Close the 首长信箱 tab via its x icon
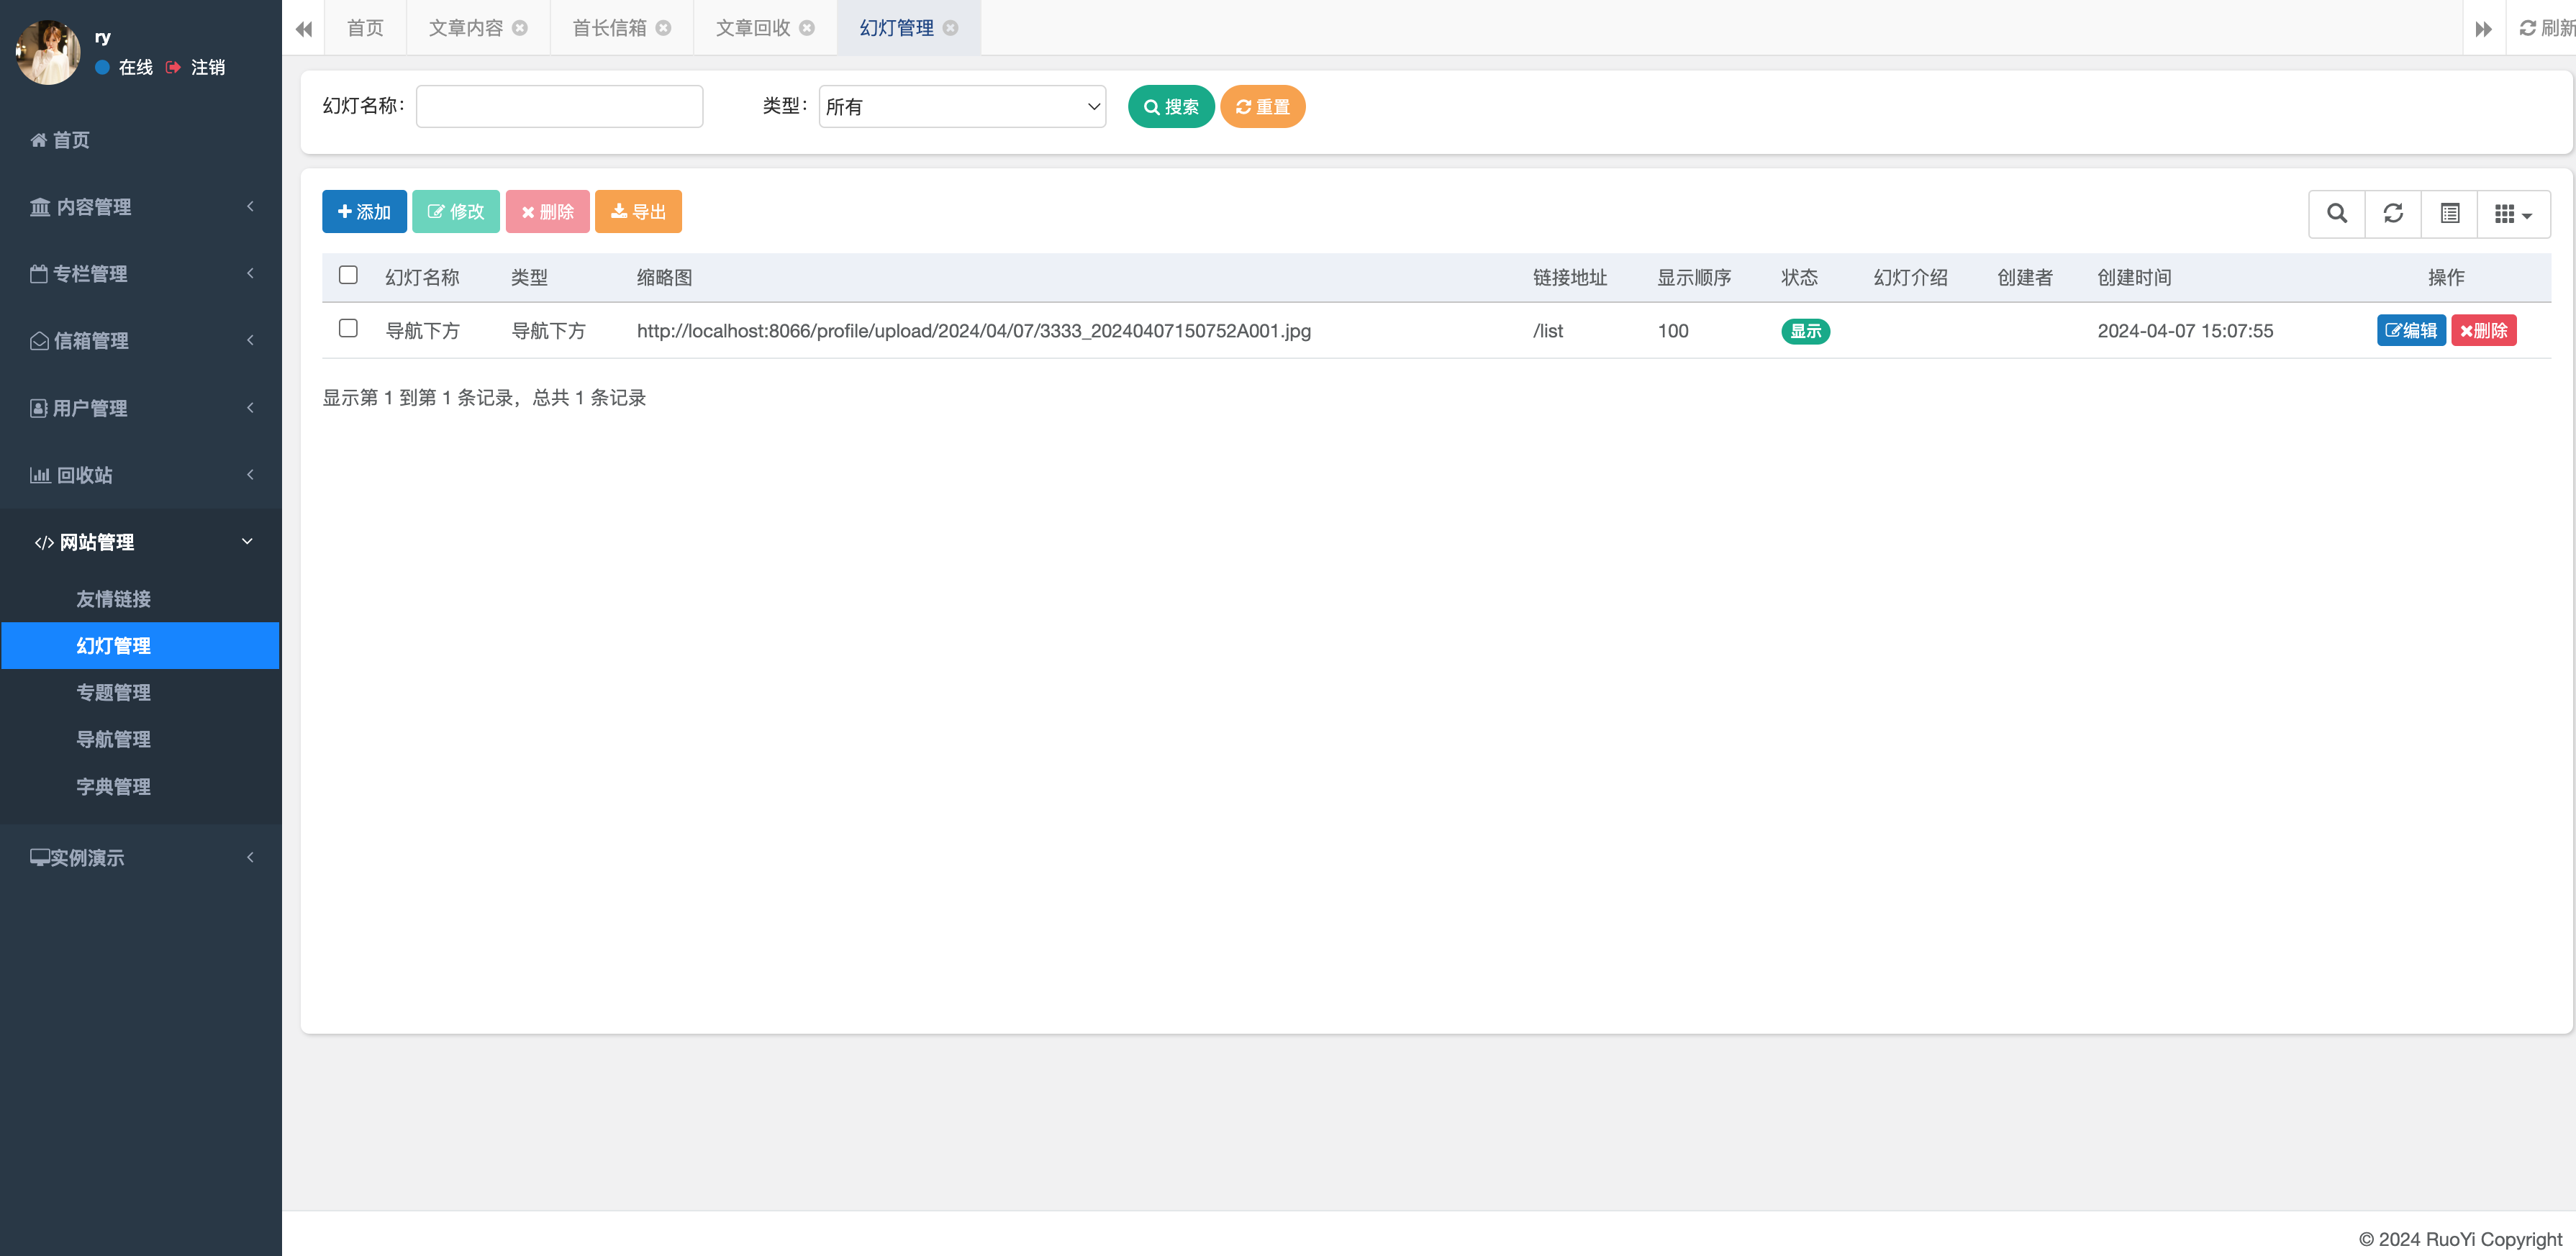 (x=663, y=28)
